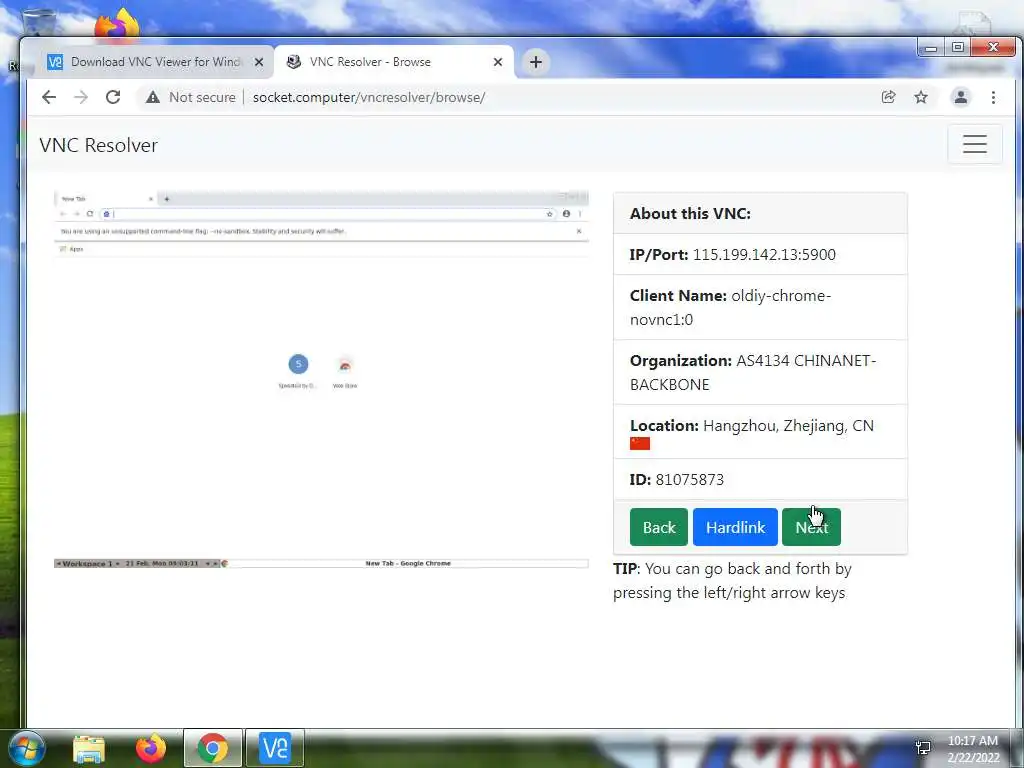The image size is (1024, 768).
Task: Click the TIP arrow keys text
Action: pos(732,581)
